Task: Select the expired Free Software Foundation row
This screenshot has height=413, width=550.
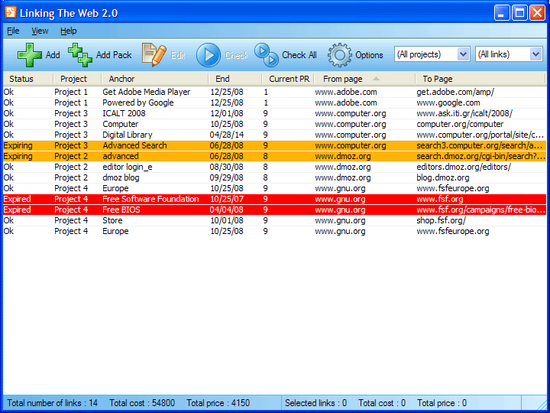Action: point(275,199)
